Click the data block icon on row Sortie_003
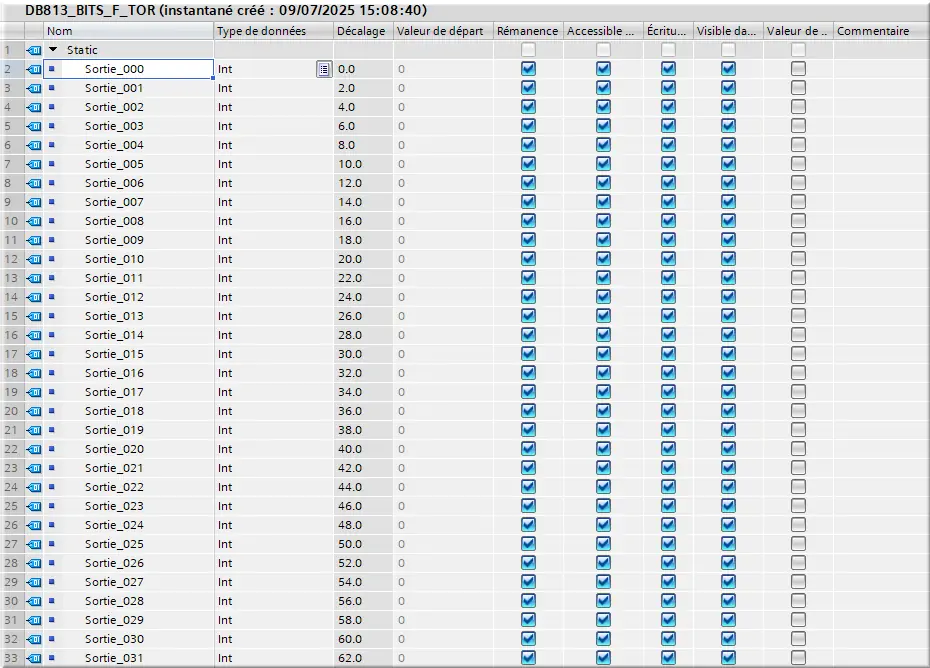930x668 pixels. click(34, 126)
